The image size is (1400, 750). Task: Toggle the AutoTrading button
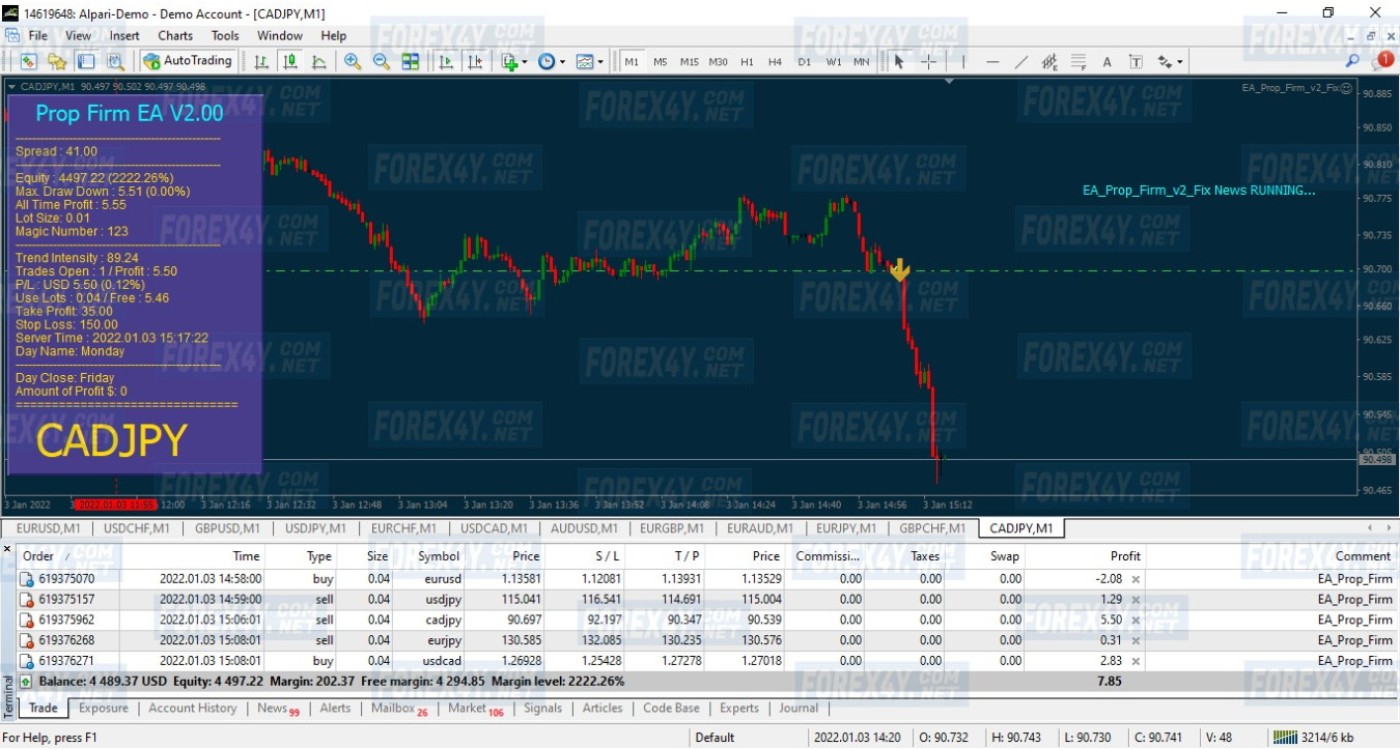coord(187,61)
